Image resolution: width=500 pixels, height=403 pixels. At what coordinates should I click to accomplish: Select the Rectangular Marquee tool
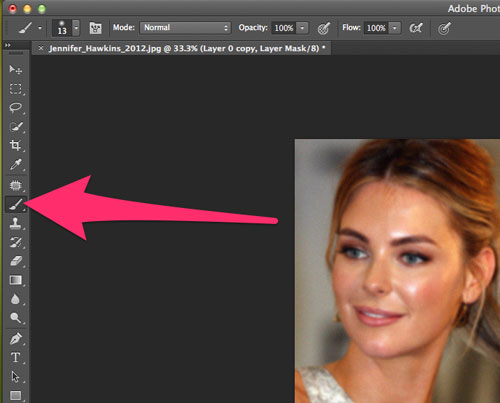click(x=15, y=89)
